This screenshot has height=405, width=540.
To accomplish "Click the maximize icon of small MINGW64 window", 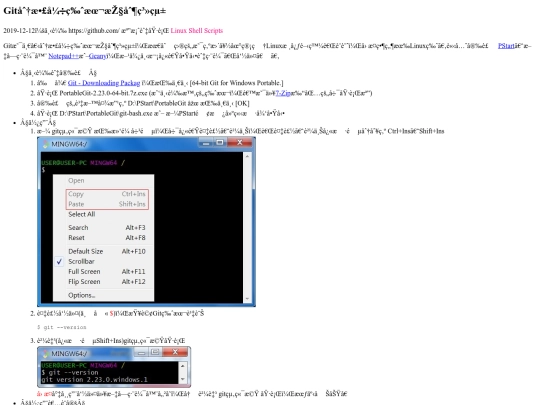I will point(155,352).
